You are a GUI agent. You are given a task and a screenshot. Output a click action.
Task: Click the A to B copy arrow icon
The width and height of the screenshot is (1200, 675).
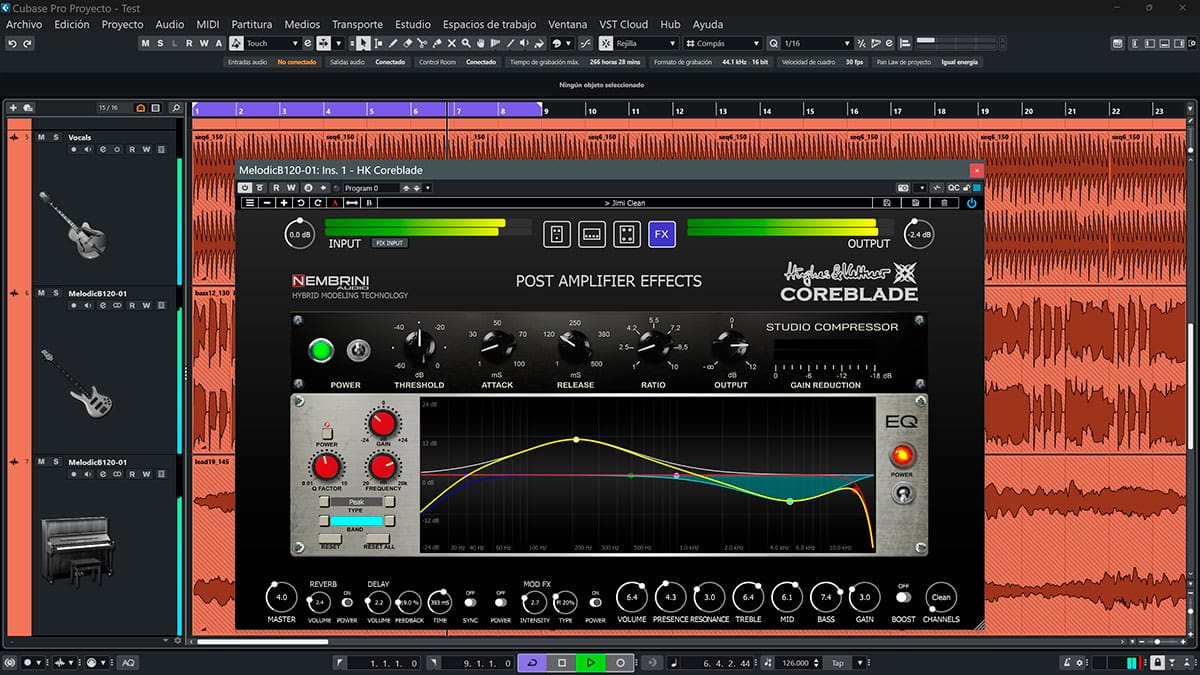point(352,203)
